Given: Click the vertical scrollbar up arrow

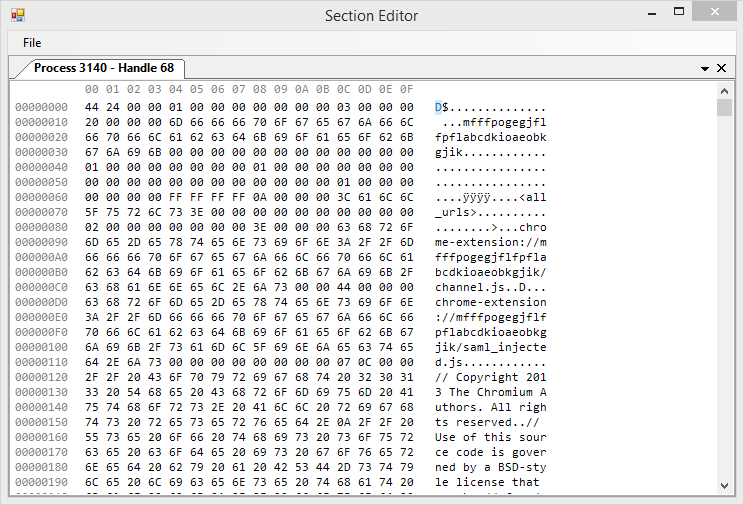Looking at the screenshot, I should click(x=725, y=90).
